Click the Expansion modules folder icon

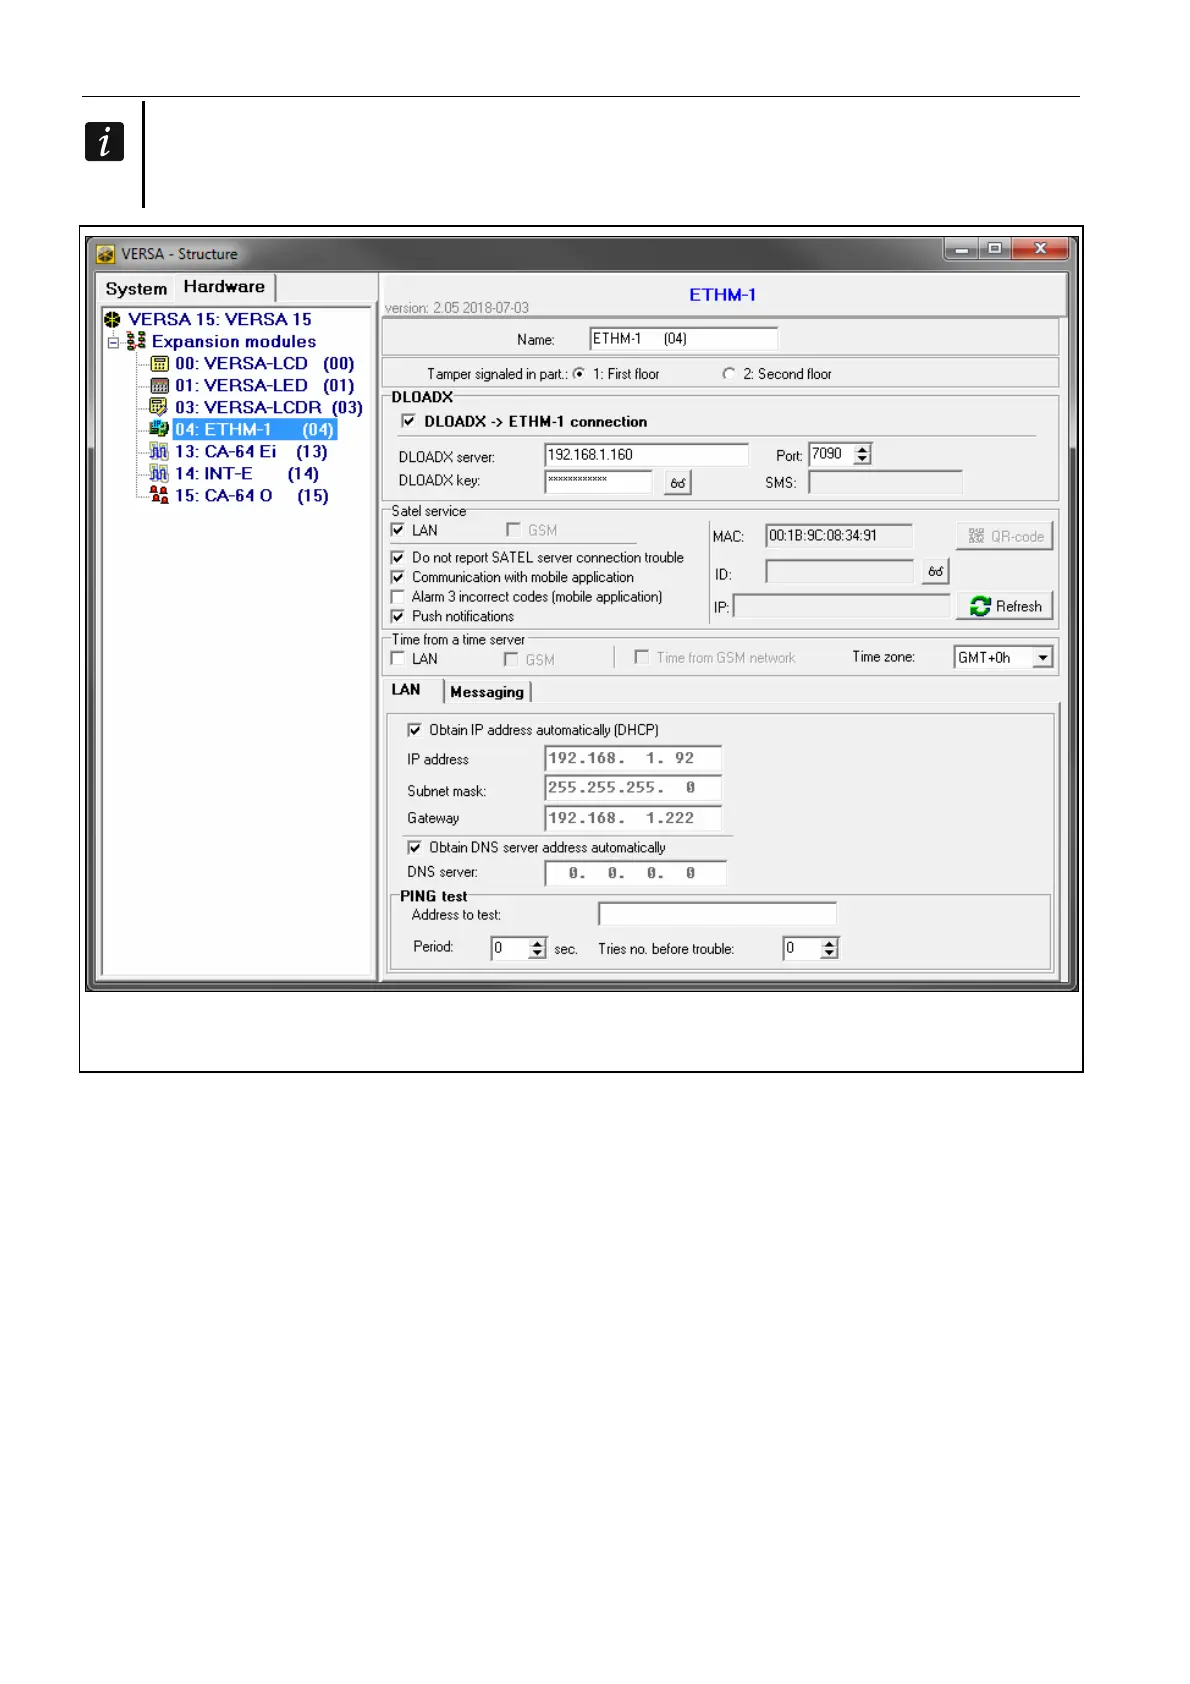(x=136, y=341)
